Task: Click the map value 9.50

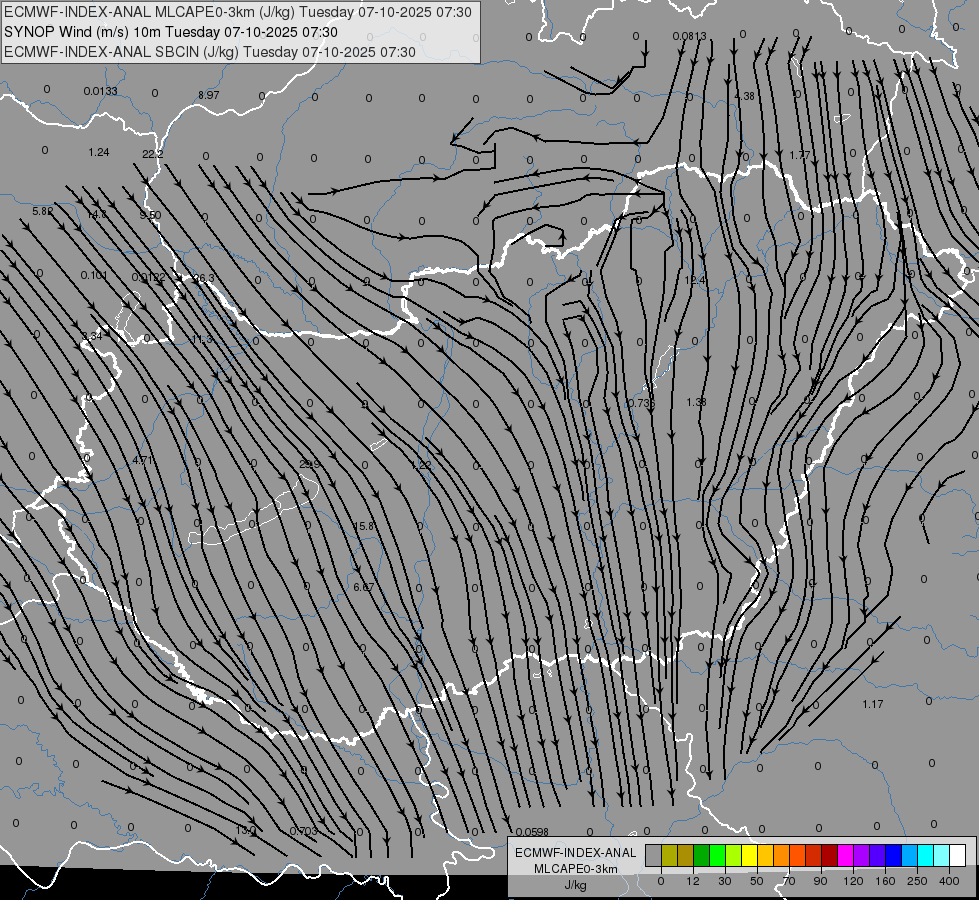Action: [150, 215]
